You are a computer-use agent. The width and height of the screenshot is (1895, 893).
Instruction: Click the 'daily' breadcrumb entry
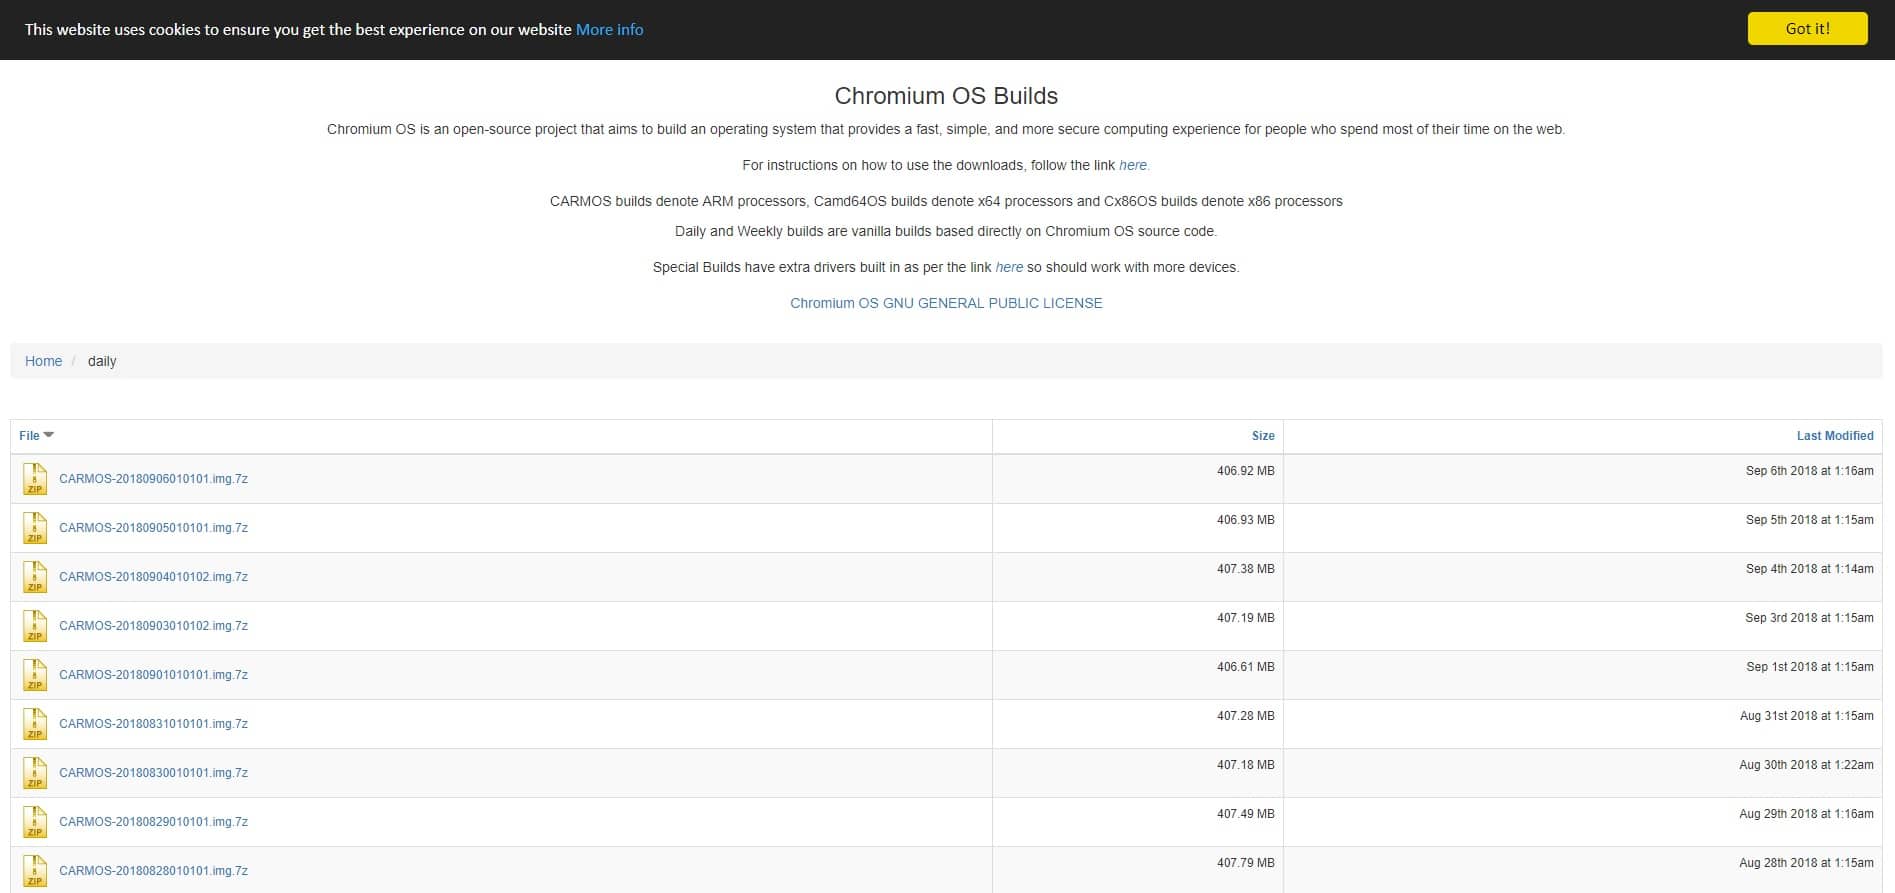pyautogui.click(x=102, y=361)
